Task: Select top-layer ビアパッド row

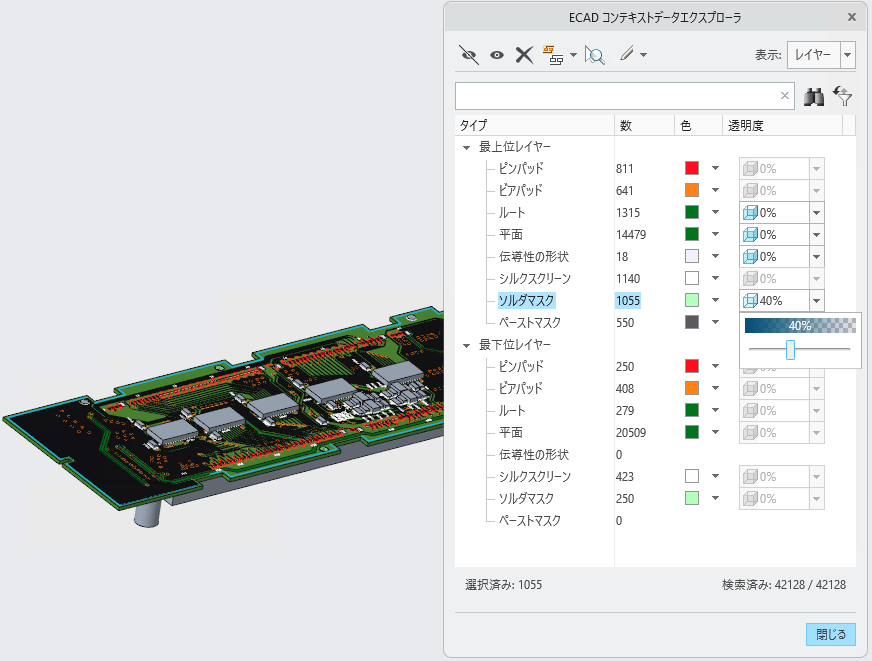Action: (x=520, y=191)
